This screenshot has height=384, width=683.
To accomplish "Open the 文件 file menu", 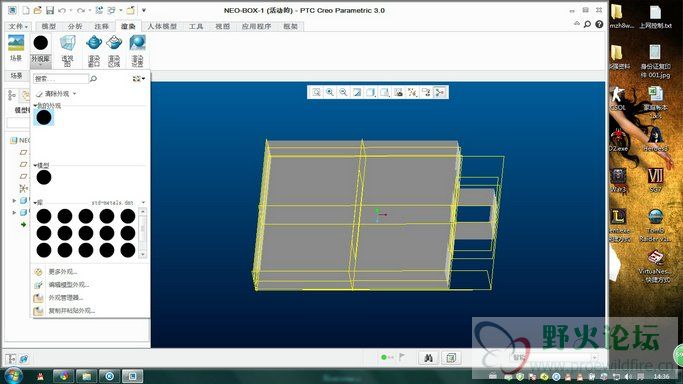I will coord(18,26).
